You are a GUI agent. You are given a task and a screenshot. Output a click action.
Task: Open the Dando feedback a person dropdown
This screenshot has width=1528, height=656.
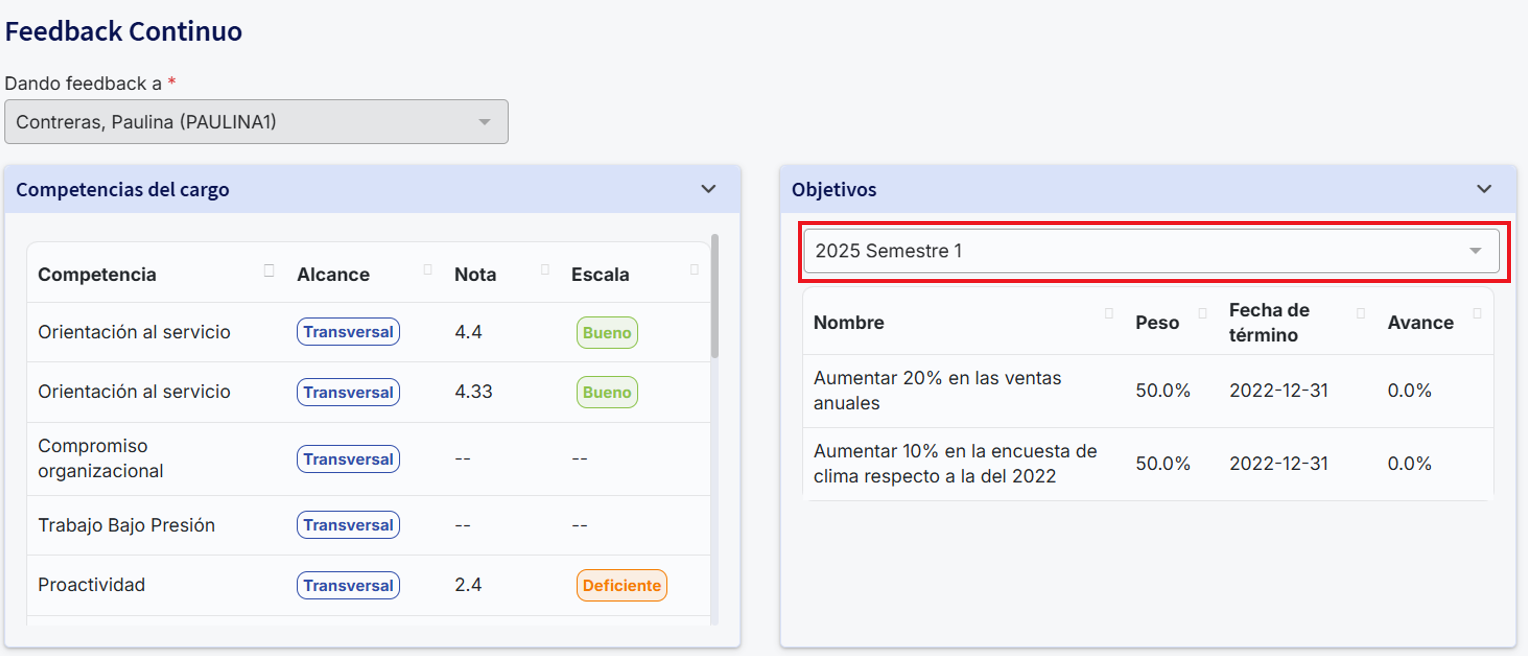[x=256, y=122]
